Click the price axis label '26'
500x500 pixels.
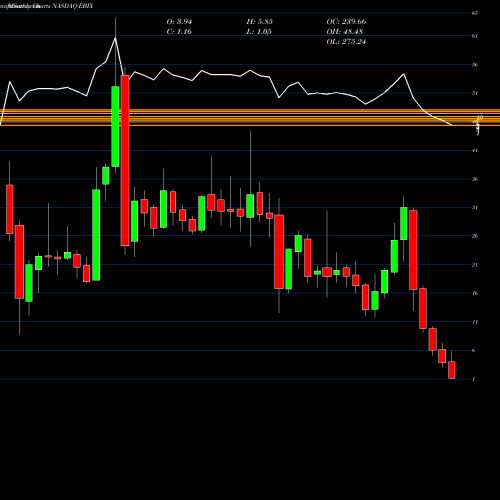(475, 236)
